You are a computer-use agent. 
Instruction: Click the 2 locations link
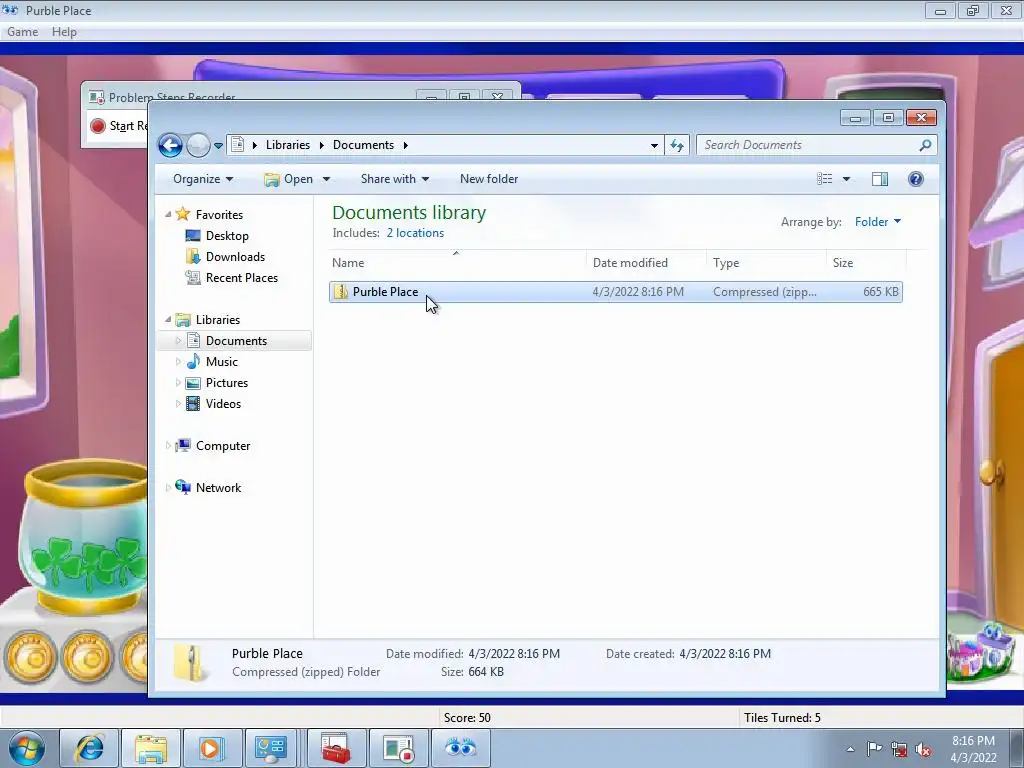coord(415,233)
